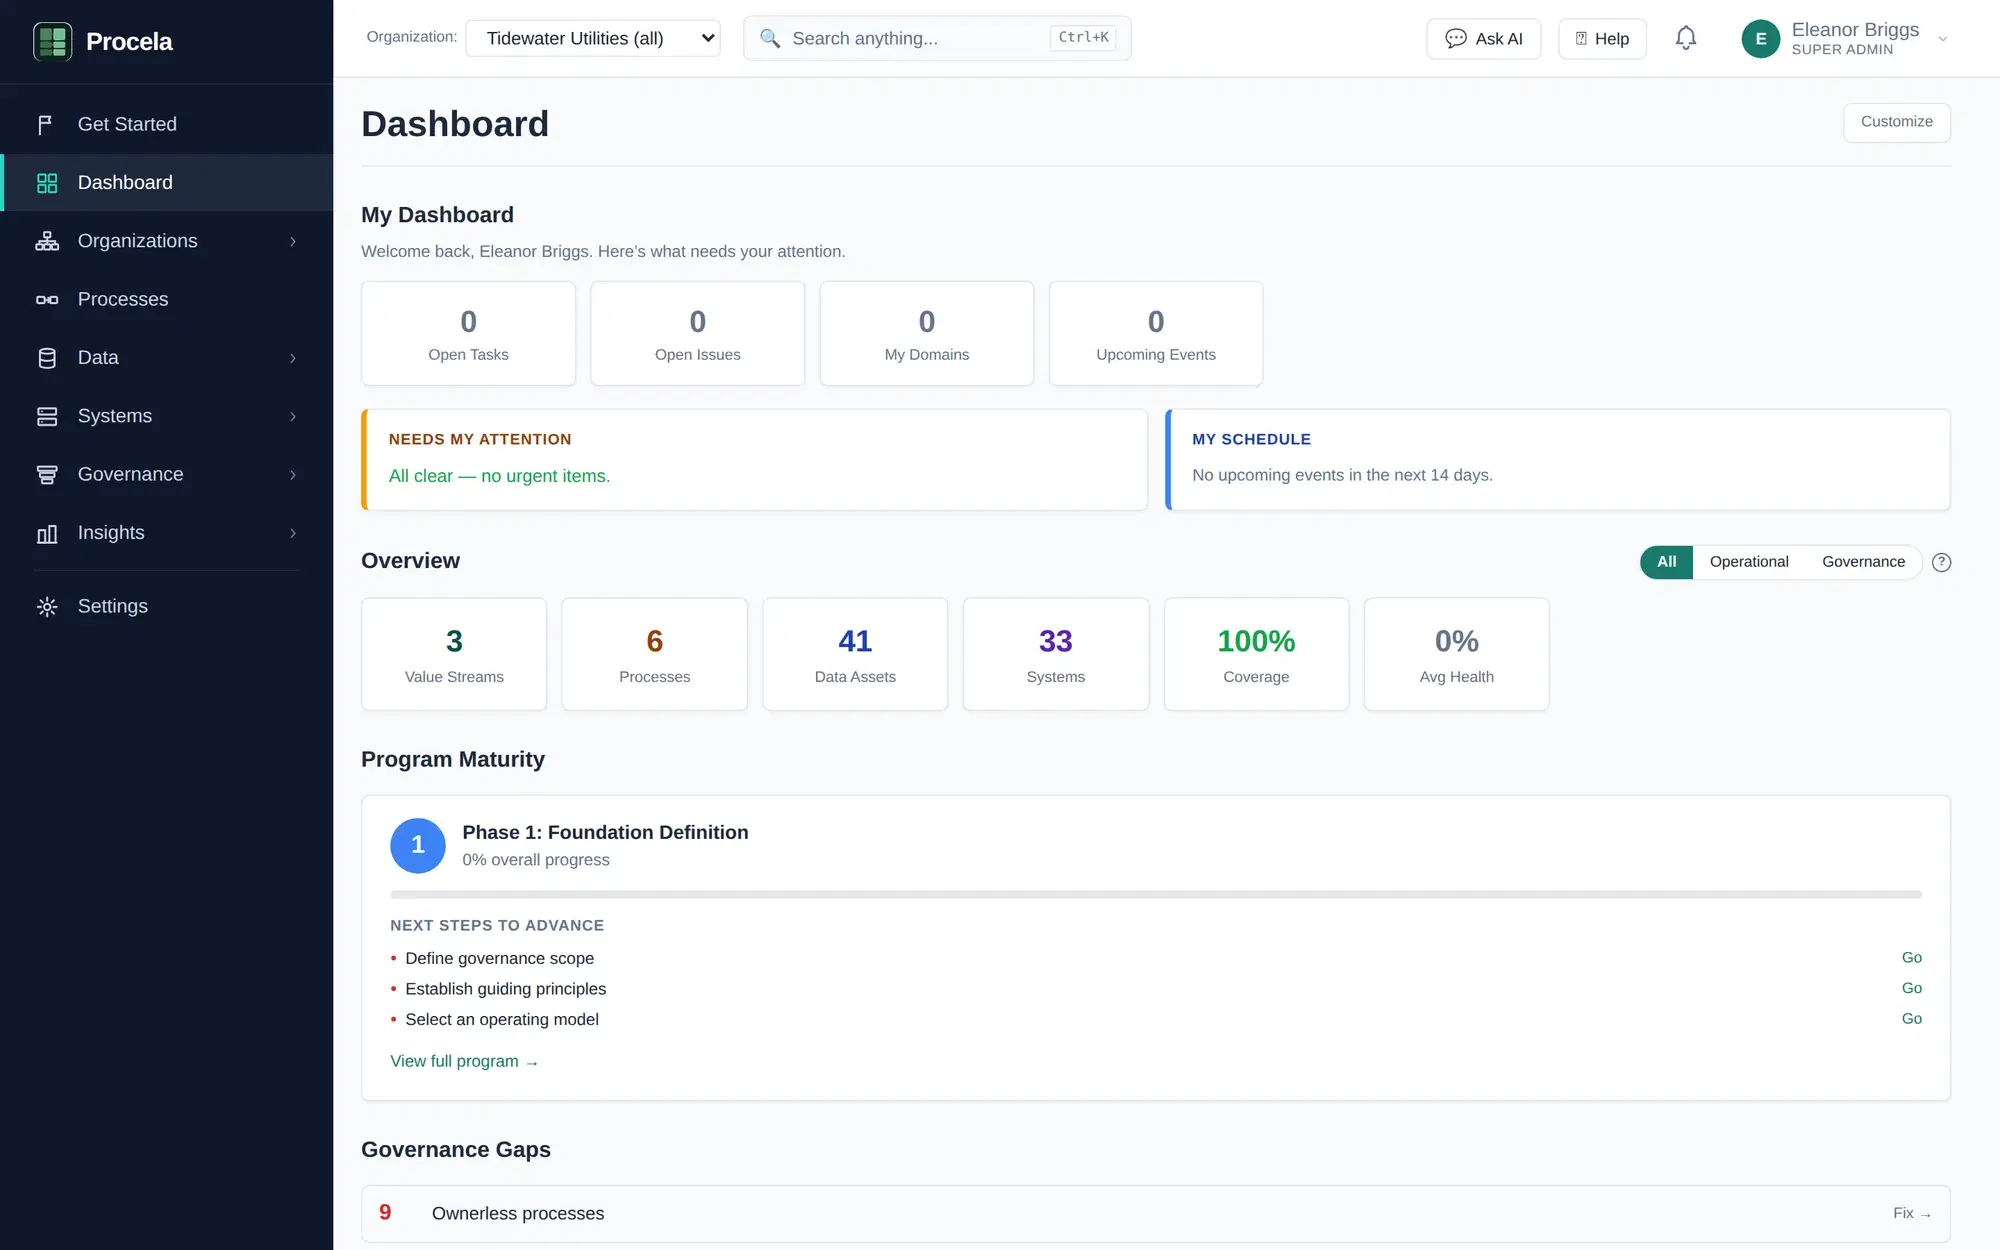Open the 100% Coverage card

click(1256, 654)
